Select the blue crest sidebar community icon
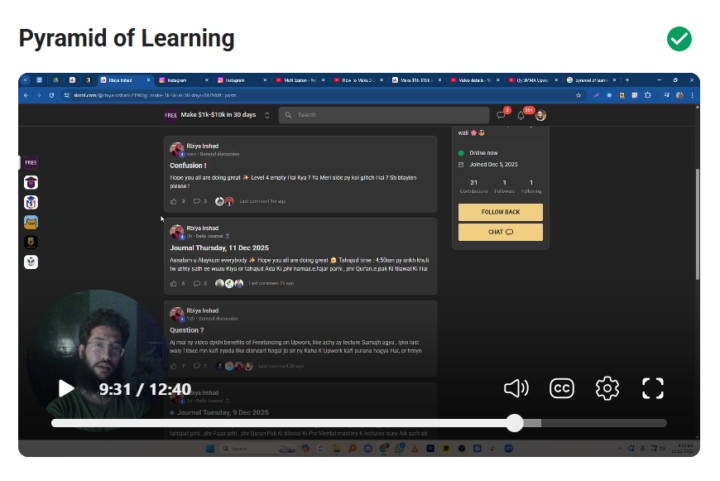Screen dimensions: 720x481 click(31, 202)
